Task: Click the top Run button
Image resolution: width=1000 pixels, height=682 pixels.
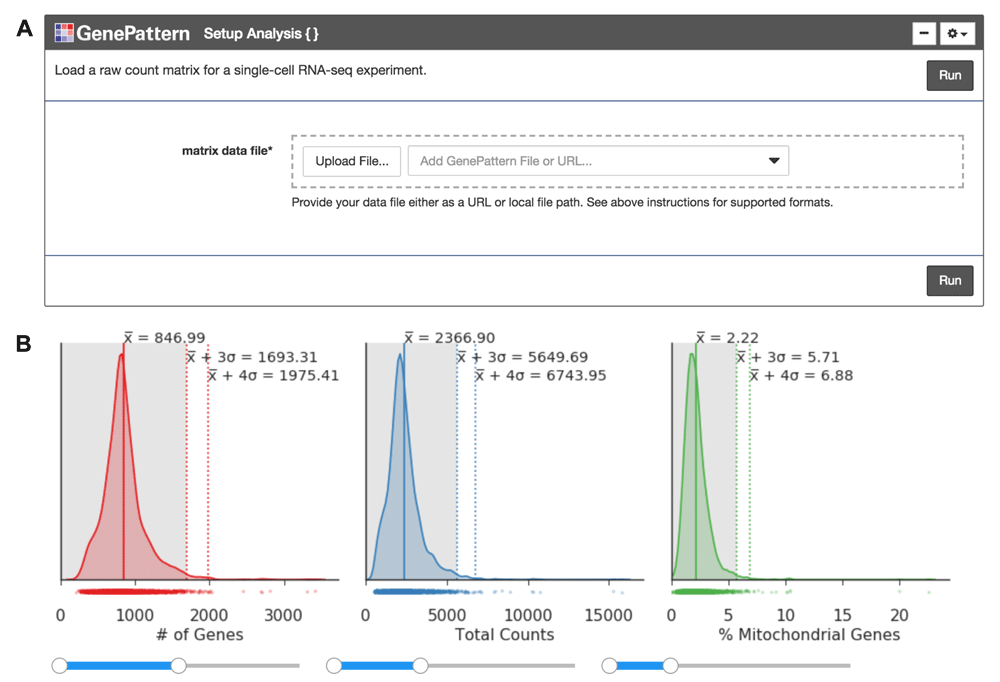Action: [x=948, y=75]
